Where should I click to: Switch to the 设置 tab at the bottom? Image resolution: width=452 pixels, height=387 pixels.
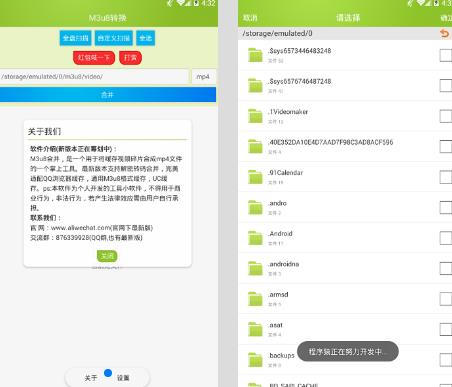(123, 378)
